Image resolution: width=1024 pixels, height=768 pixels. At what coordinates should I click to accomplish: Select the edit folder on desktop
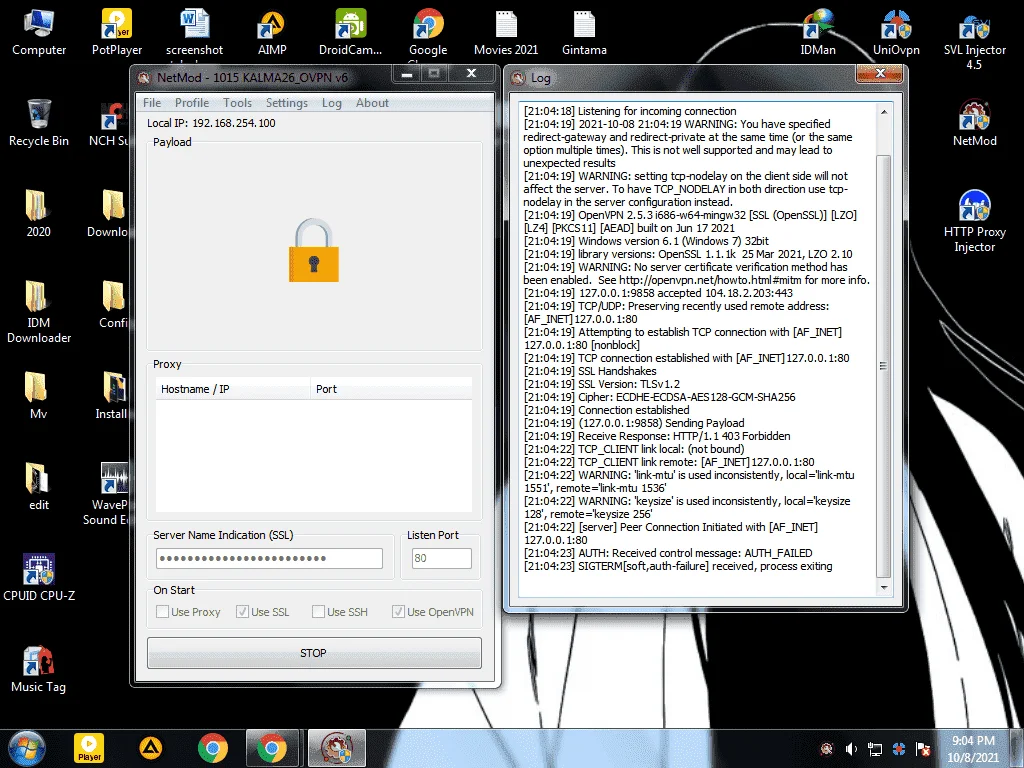[39, 487]
